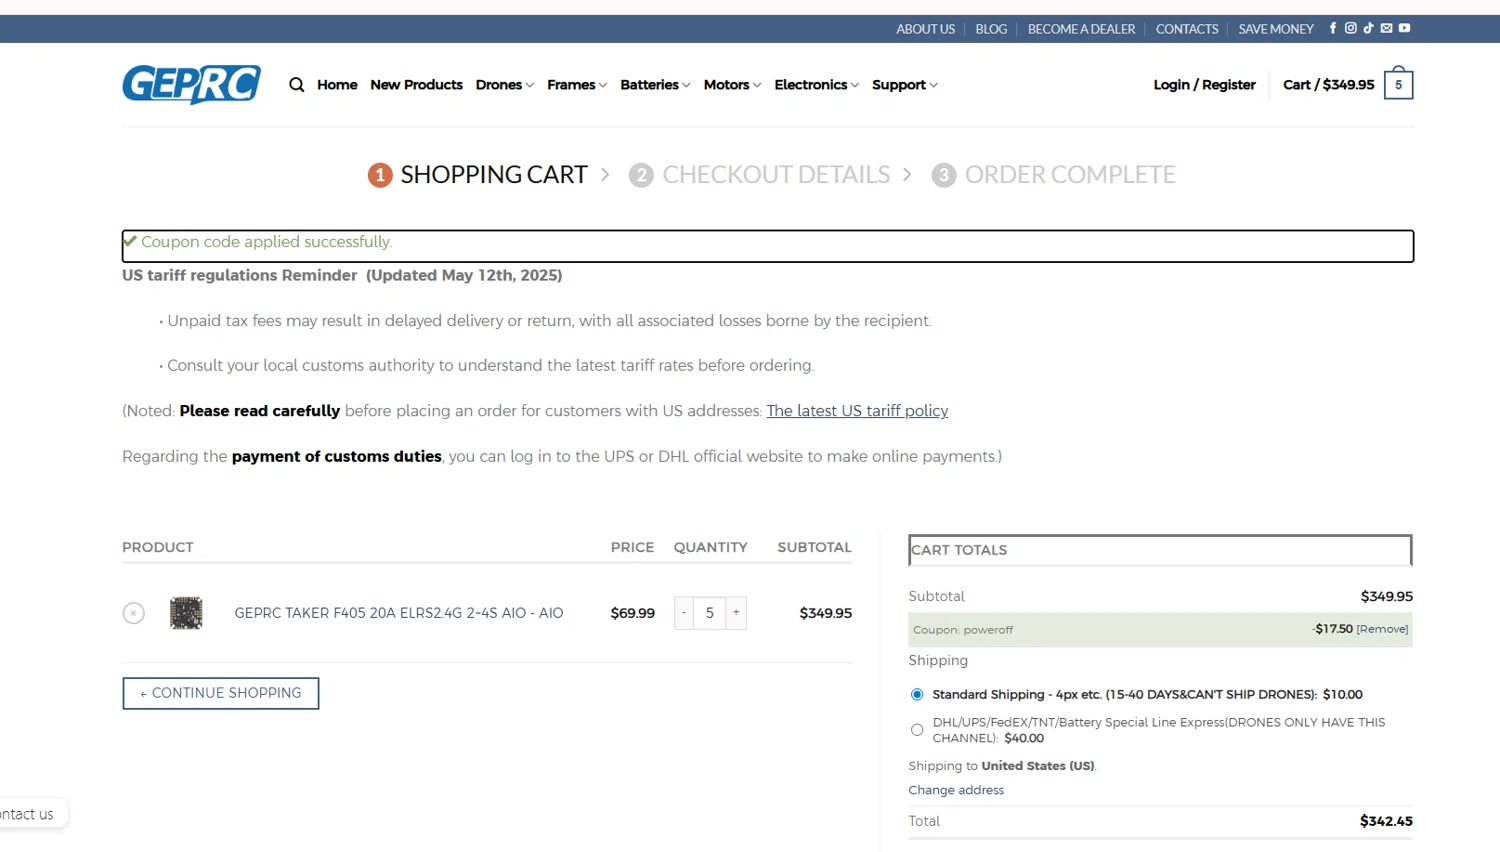This screenshot has width=1500, height=852.
Task: Click the quantity input field showing 5
Action: pyautogui.click(x=710, y=613)
